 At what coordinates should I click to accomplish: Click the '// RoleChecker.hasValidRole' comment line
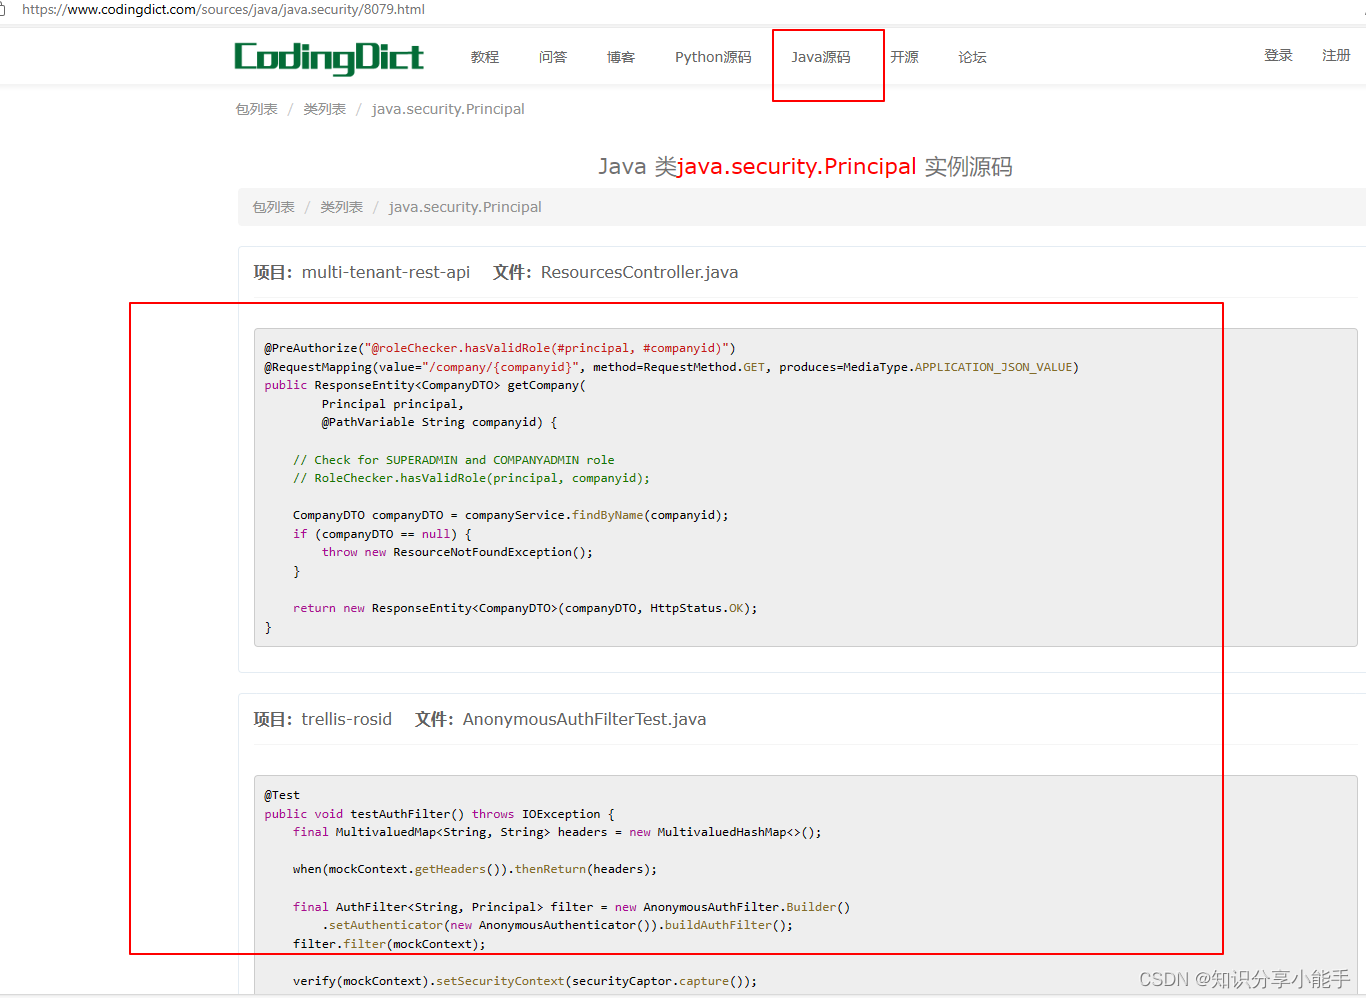[x=471, y=478]
